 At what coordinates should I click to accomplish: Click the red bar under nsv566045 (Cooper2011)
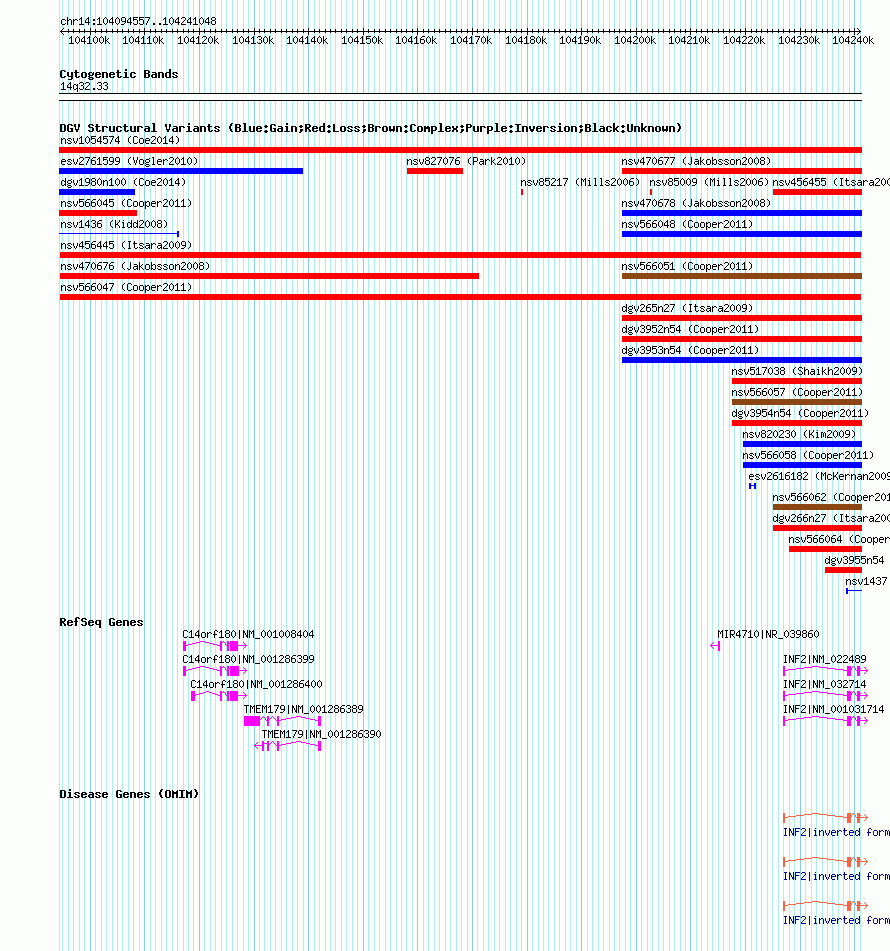[x=98, y=213]
